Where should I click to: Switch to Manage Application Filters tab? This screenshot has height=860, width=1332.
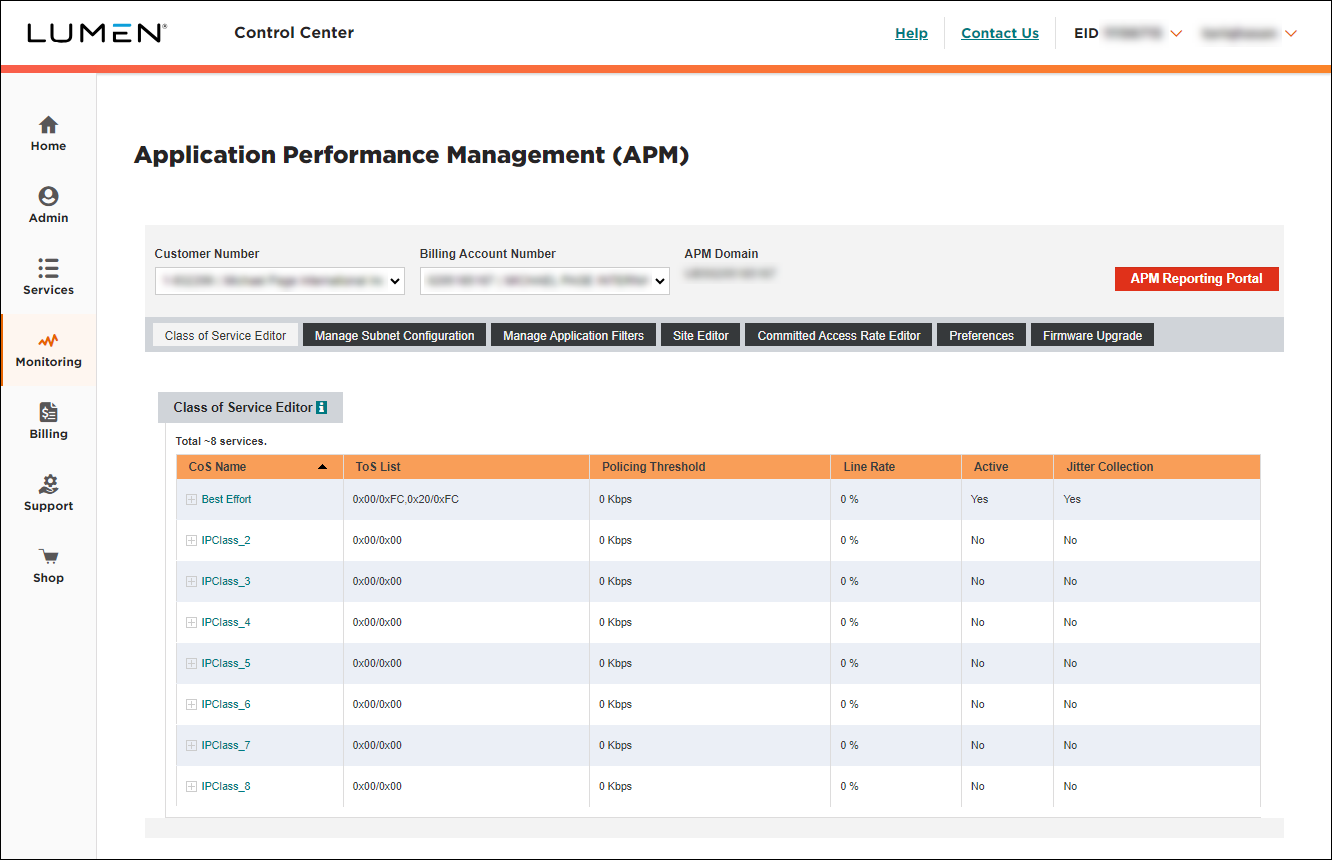(x=573, y=335)
